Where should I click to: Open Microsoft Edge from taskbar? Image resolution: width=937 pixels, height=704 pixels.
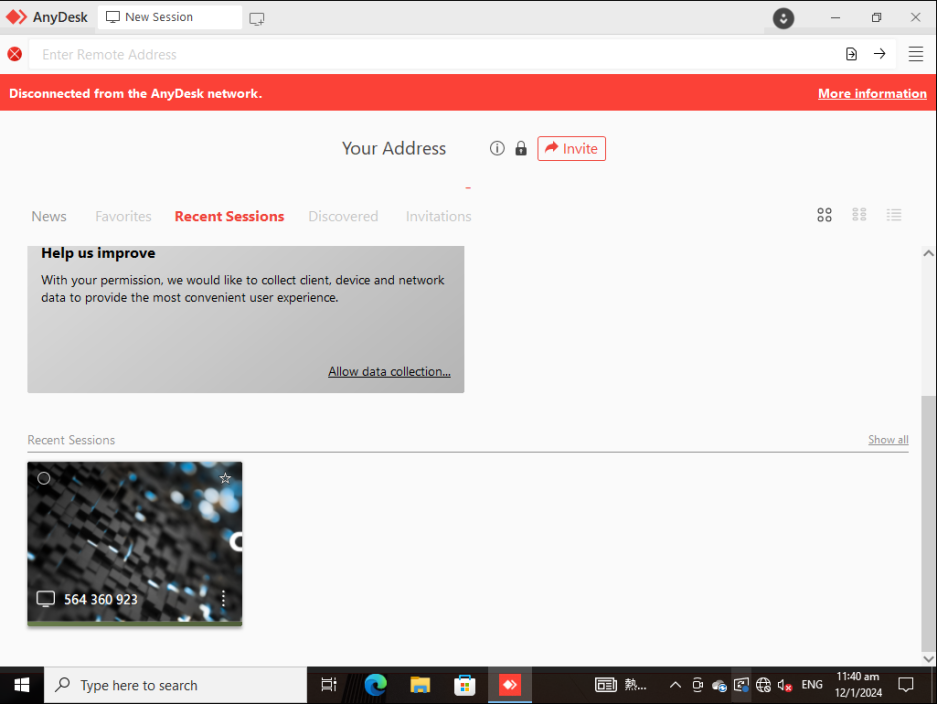pyautogui.click(x=375, y=685)
